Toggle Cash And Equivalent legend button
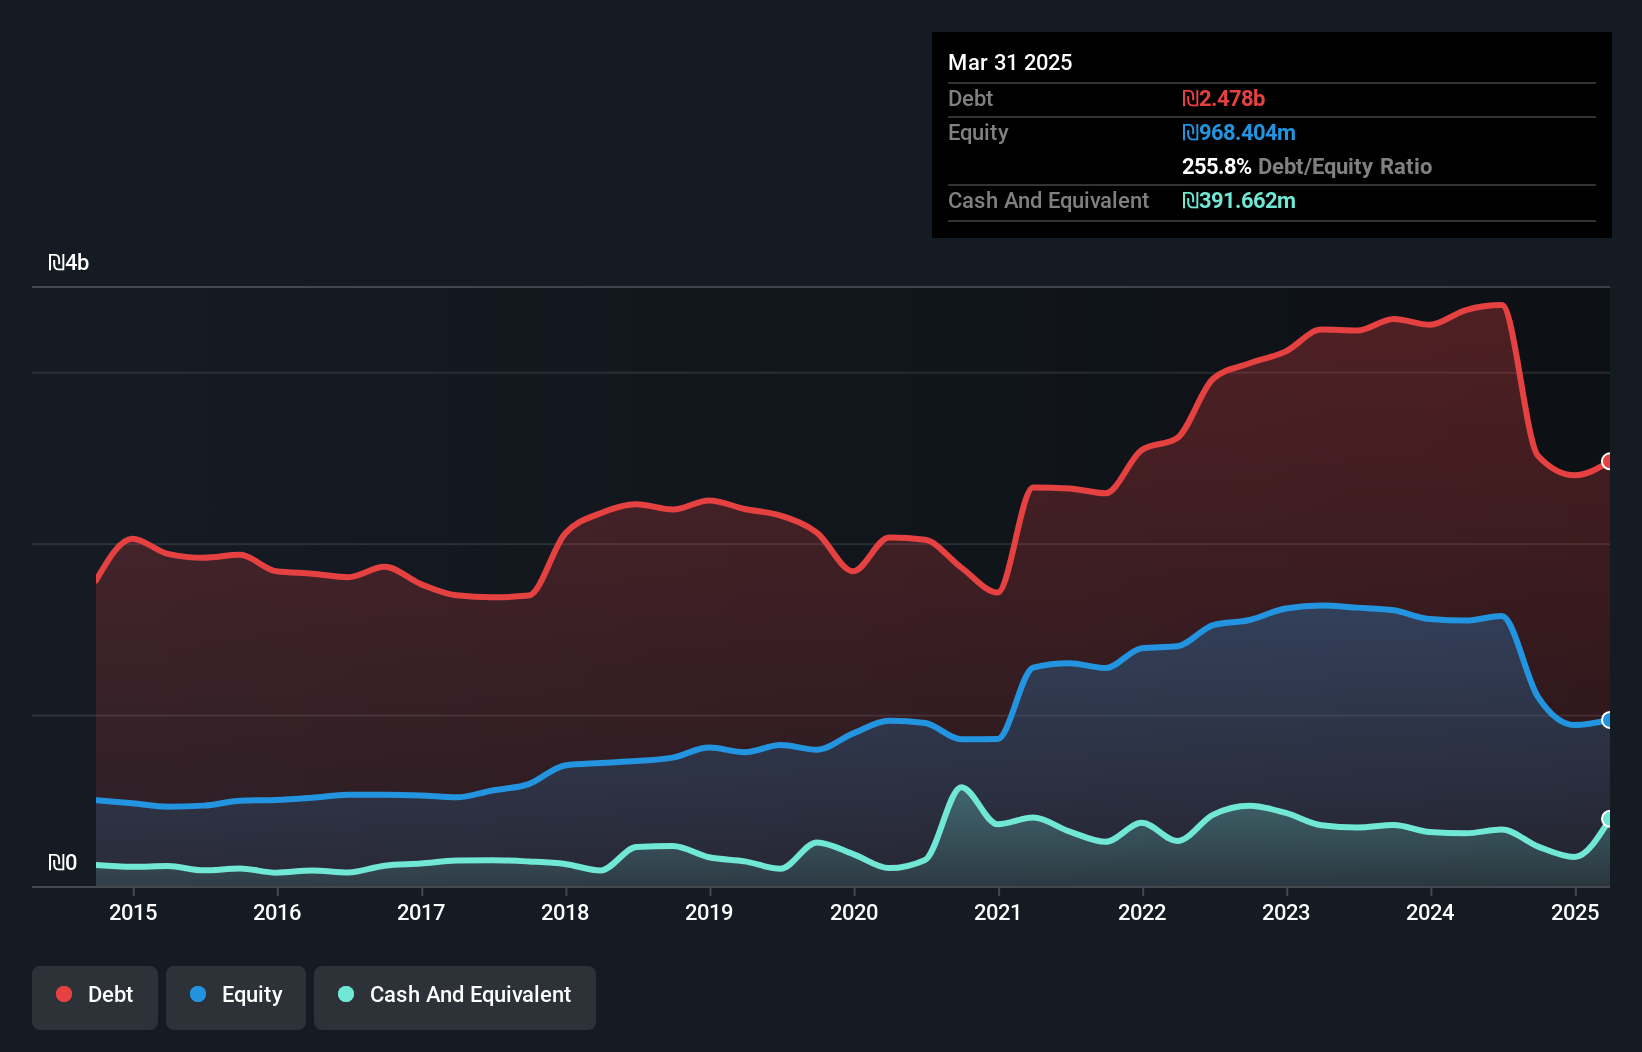Image resolution: width=1642 pixels, height=1052 pixels. coord(455,997)
